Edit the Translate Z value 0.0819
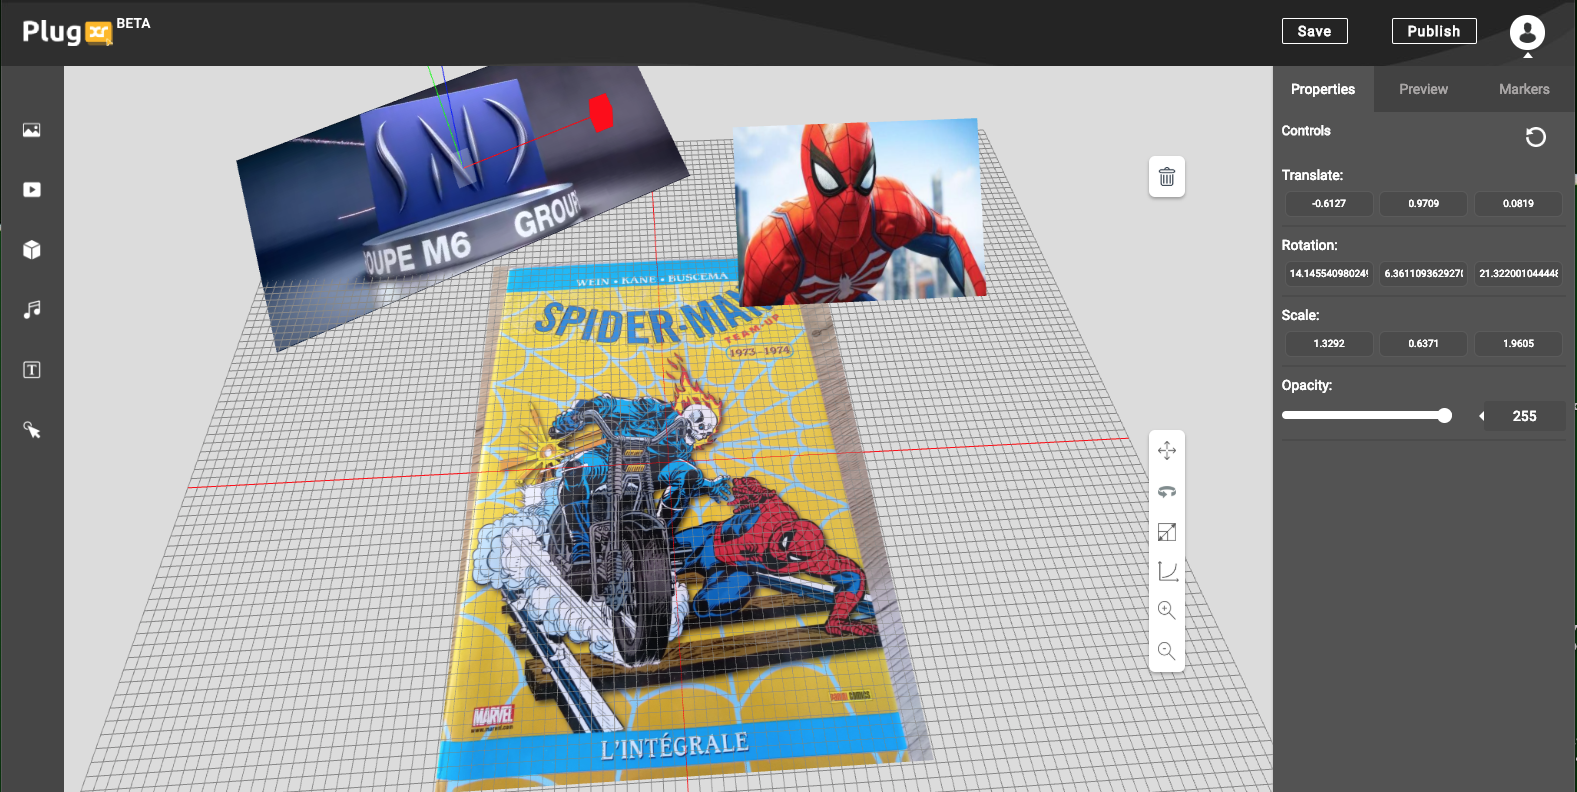1577x792 pixels. tap(1518, 203)
